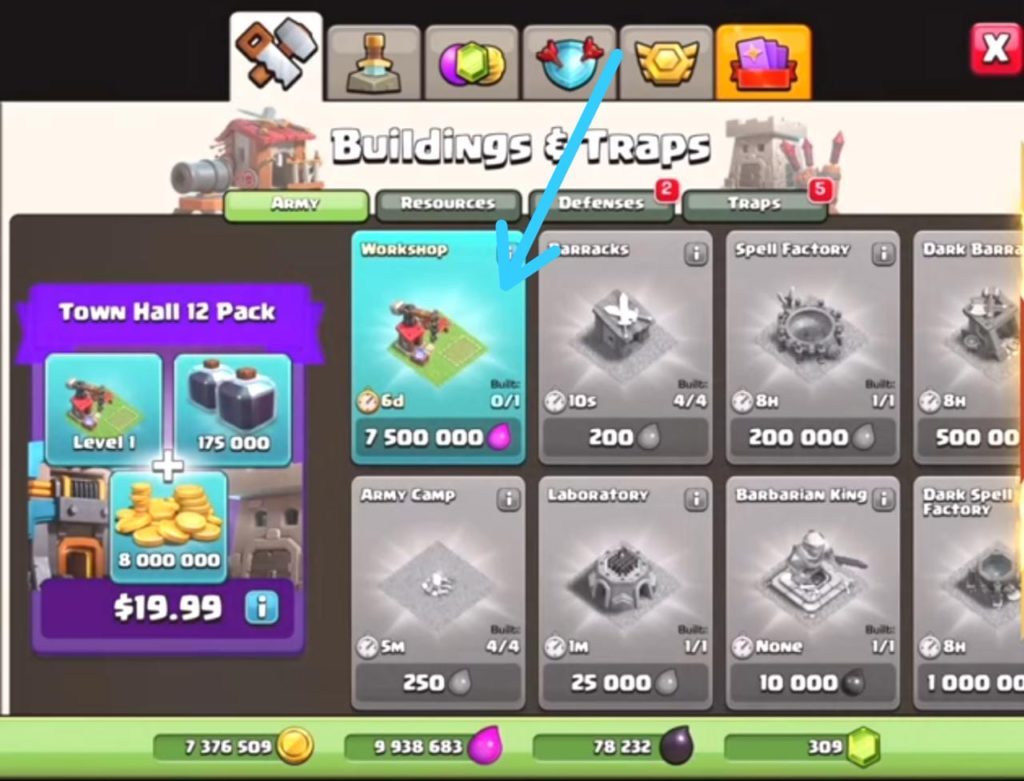
Task: Open the hammer and saw build tab
Action: [276, 57]
